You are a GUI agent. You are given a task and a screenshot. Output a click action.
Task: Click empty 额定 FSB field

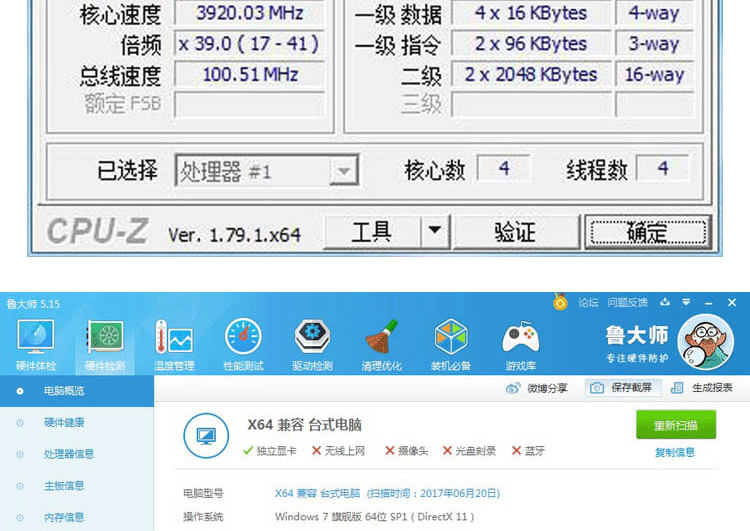[250, 104]
